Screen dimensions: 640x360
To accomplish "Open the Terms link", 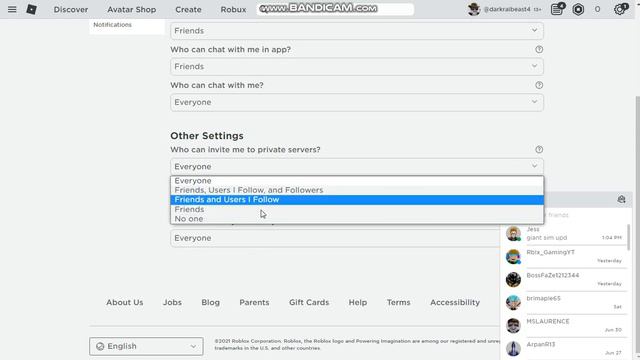I will click(398, 302).
